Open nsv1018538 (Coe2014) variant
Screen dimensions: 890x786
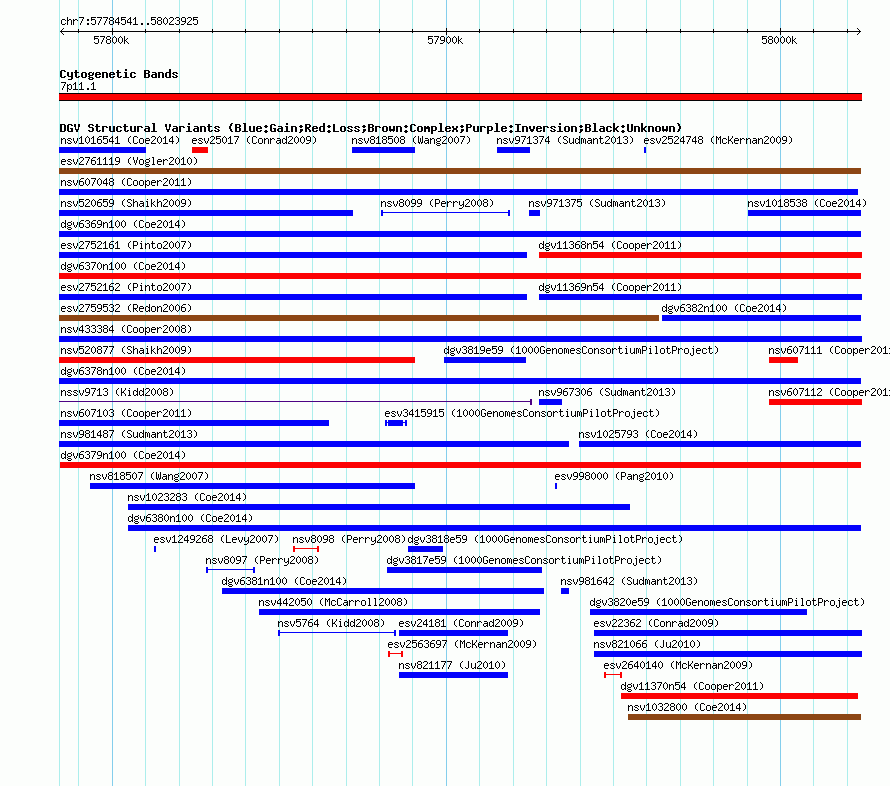[804, 213]
